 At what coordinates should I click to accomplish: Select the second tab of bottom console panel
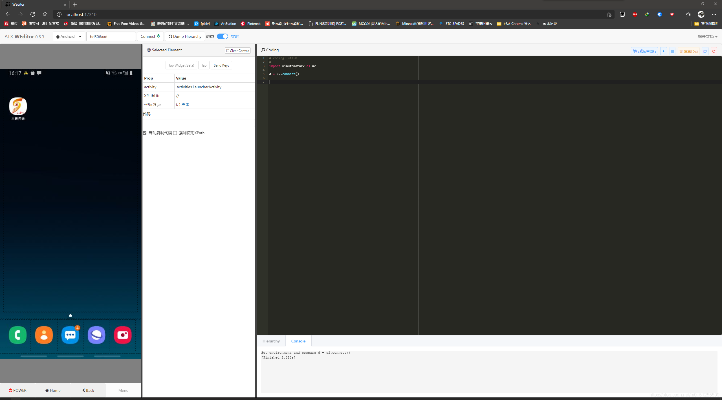click(298, 341)
